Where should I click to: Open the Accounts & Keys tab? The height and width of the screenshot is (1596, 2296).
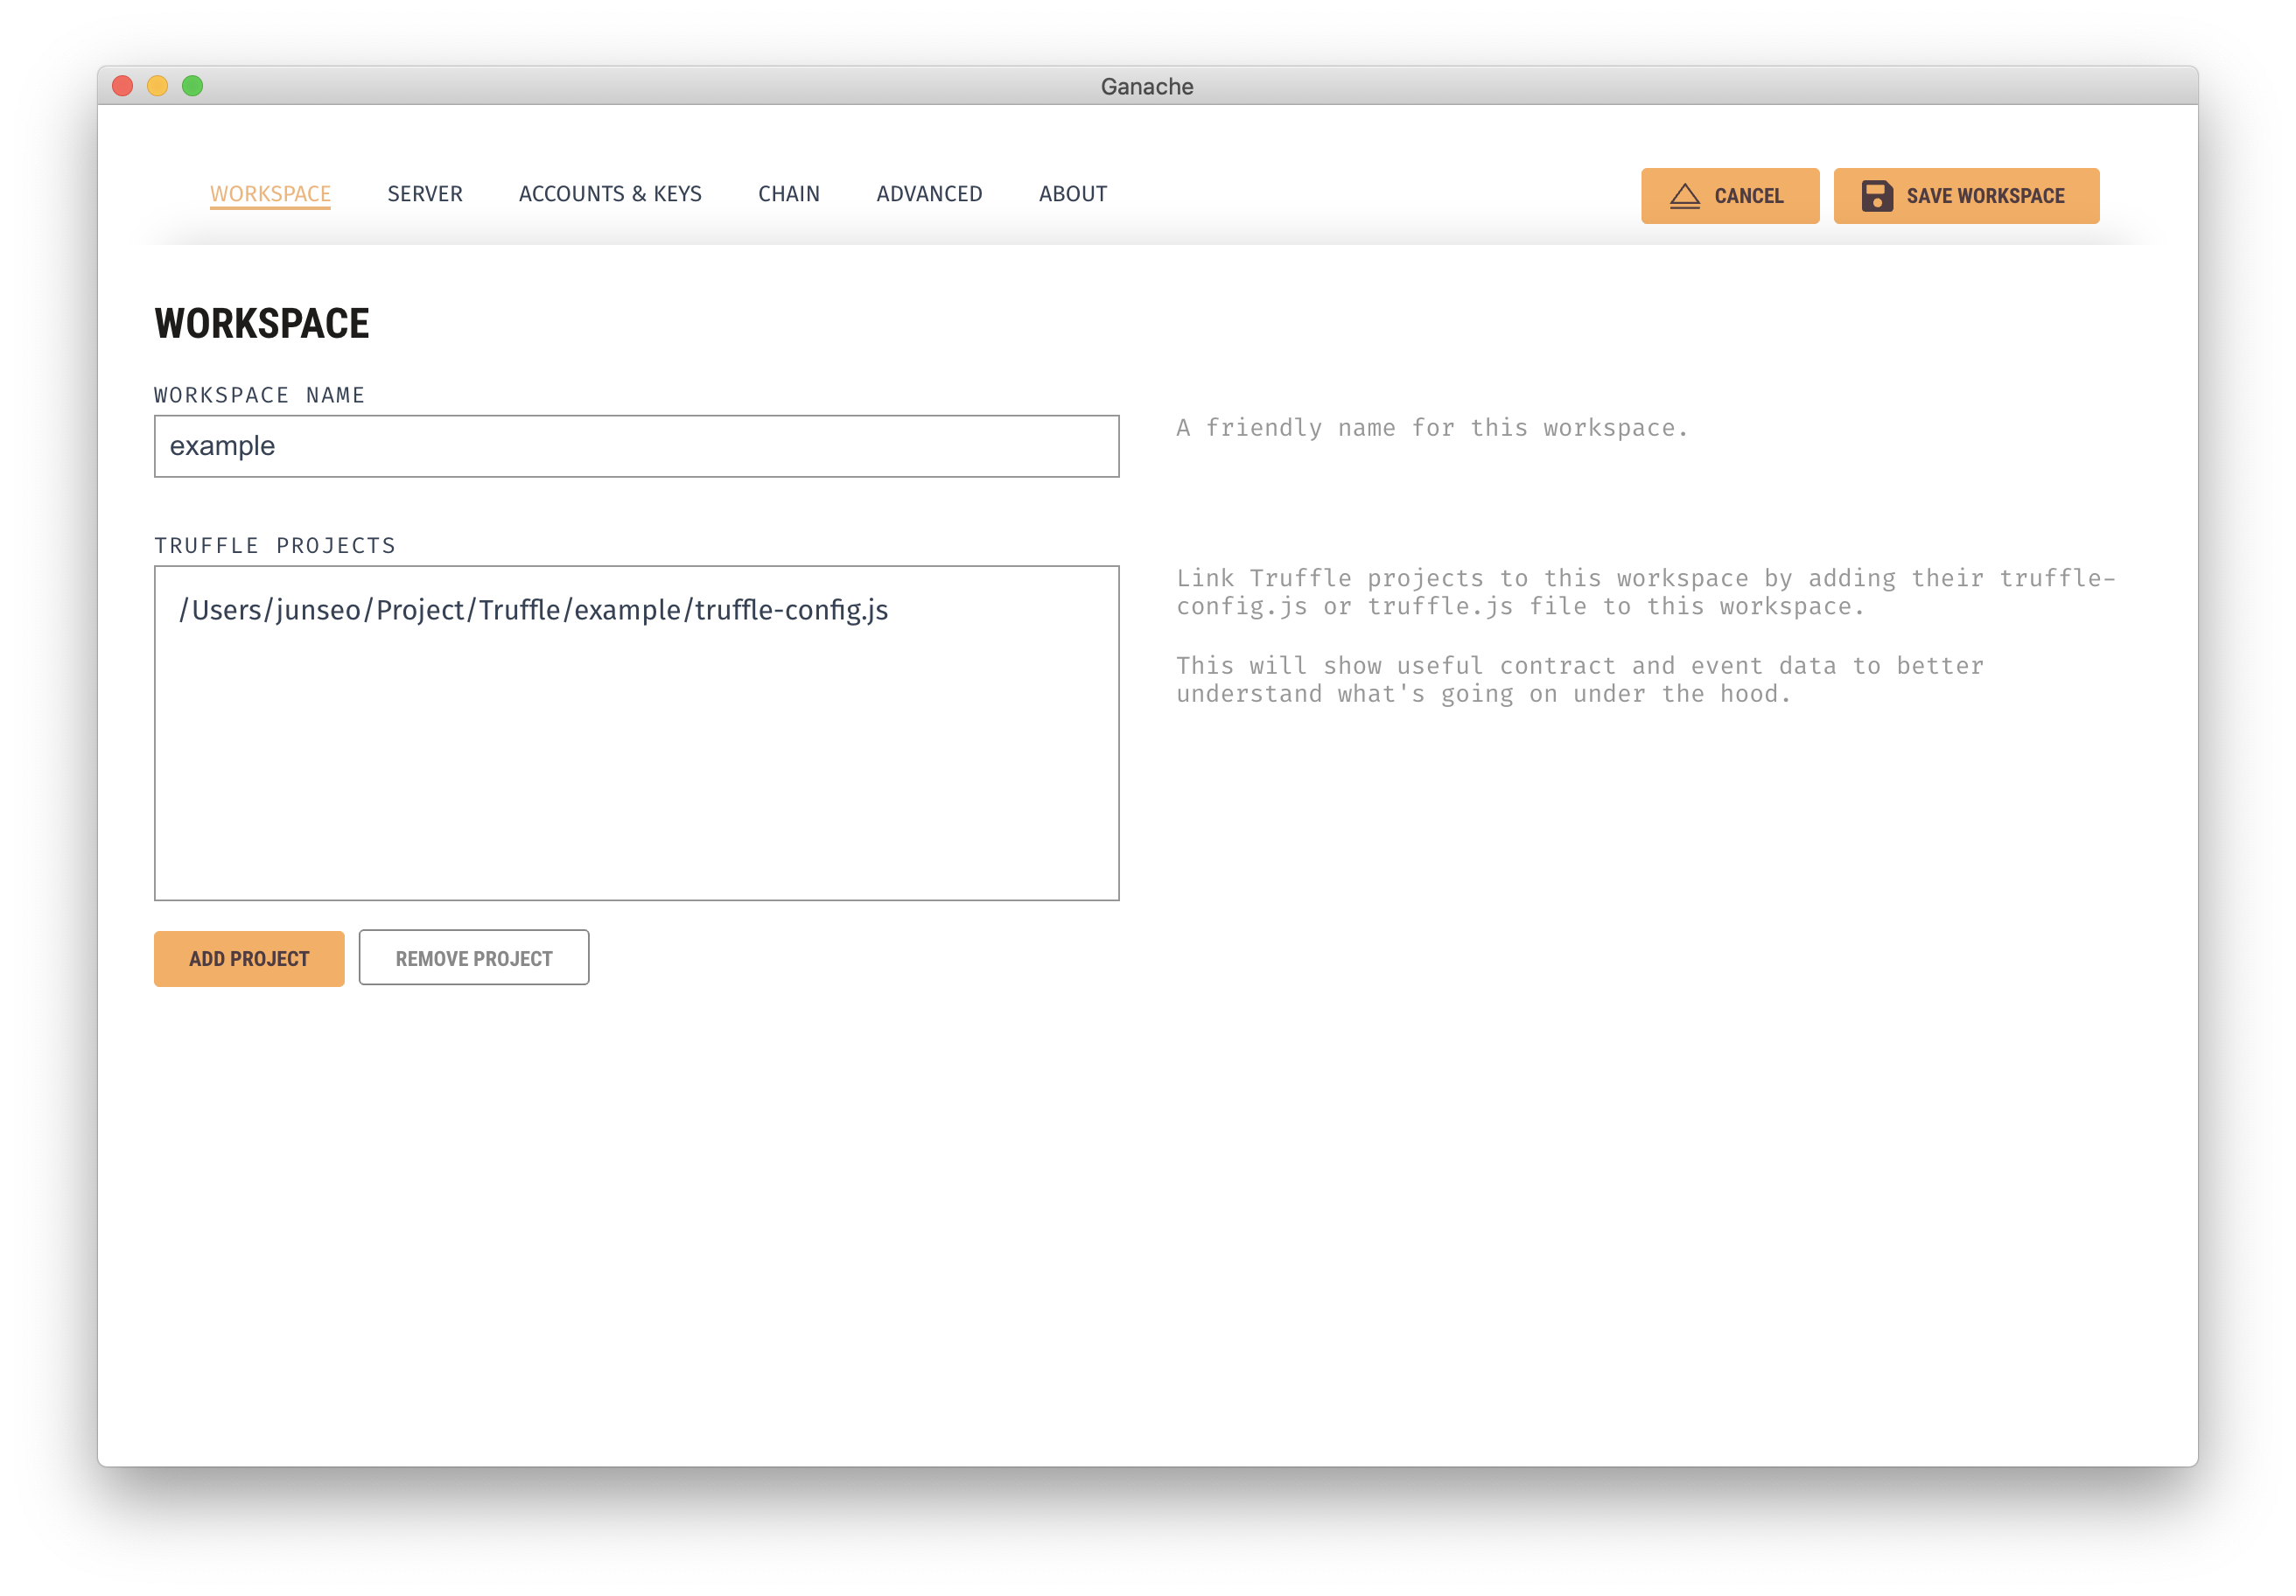(x=609, y=194)
